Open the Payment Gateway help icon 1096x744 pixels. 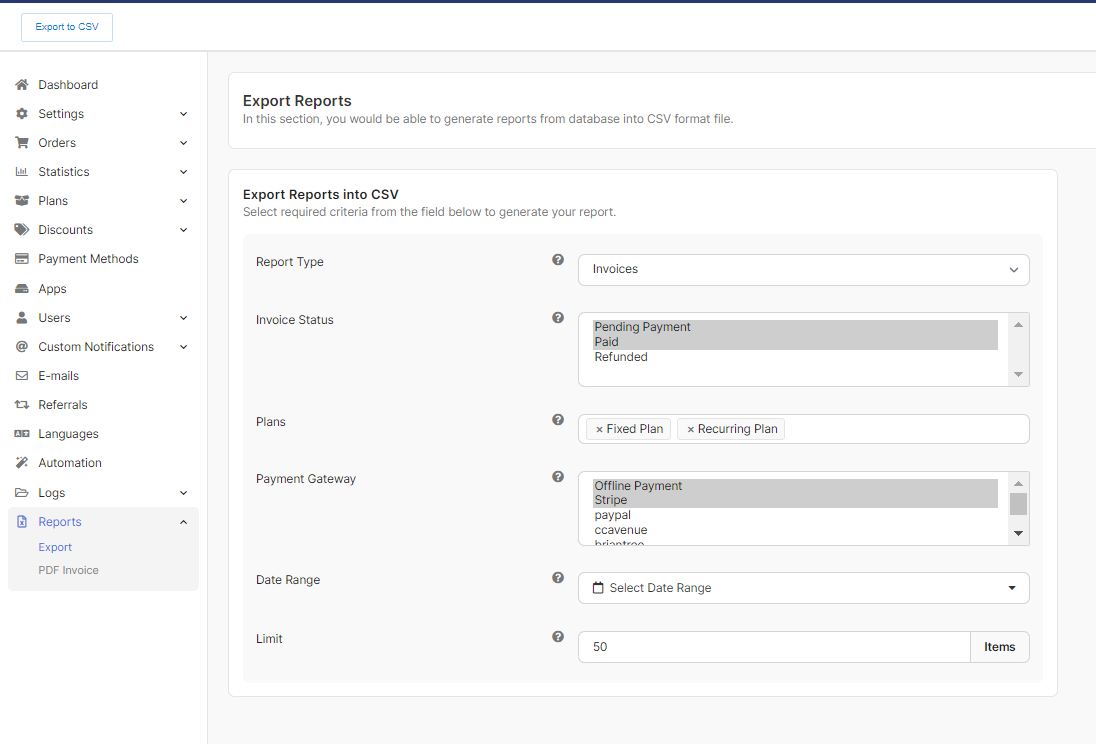[x=558, y=477]
